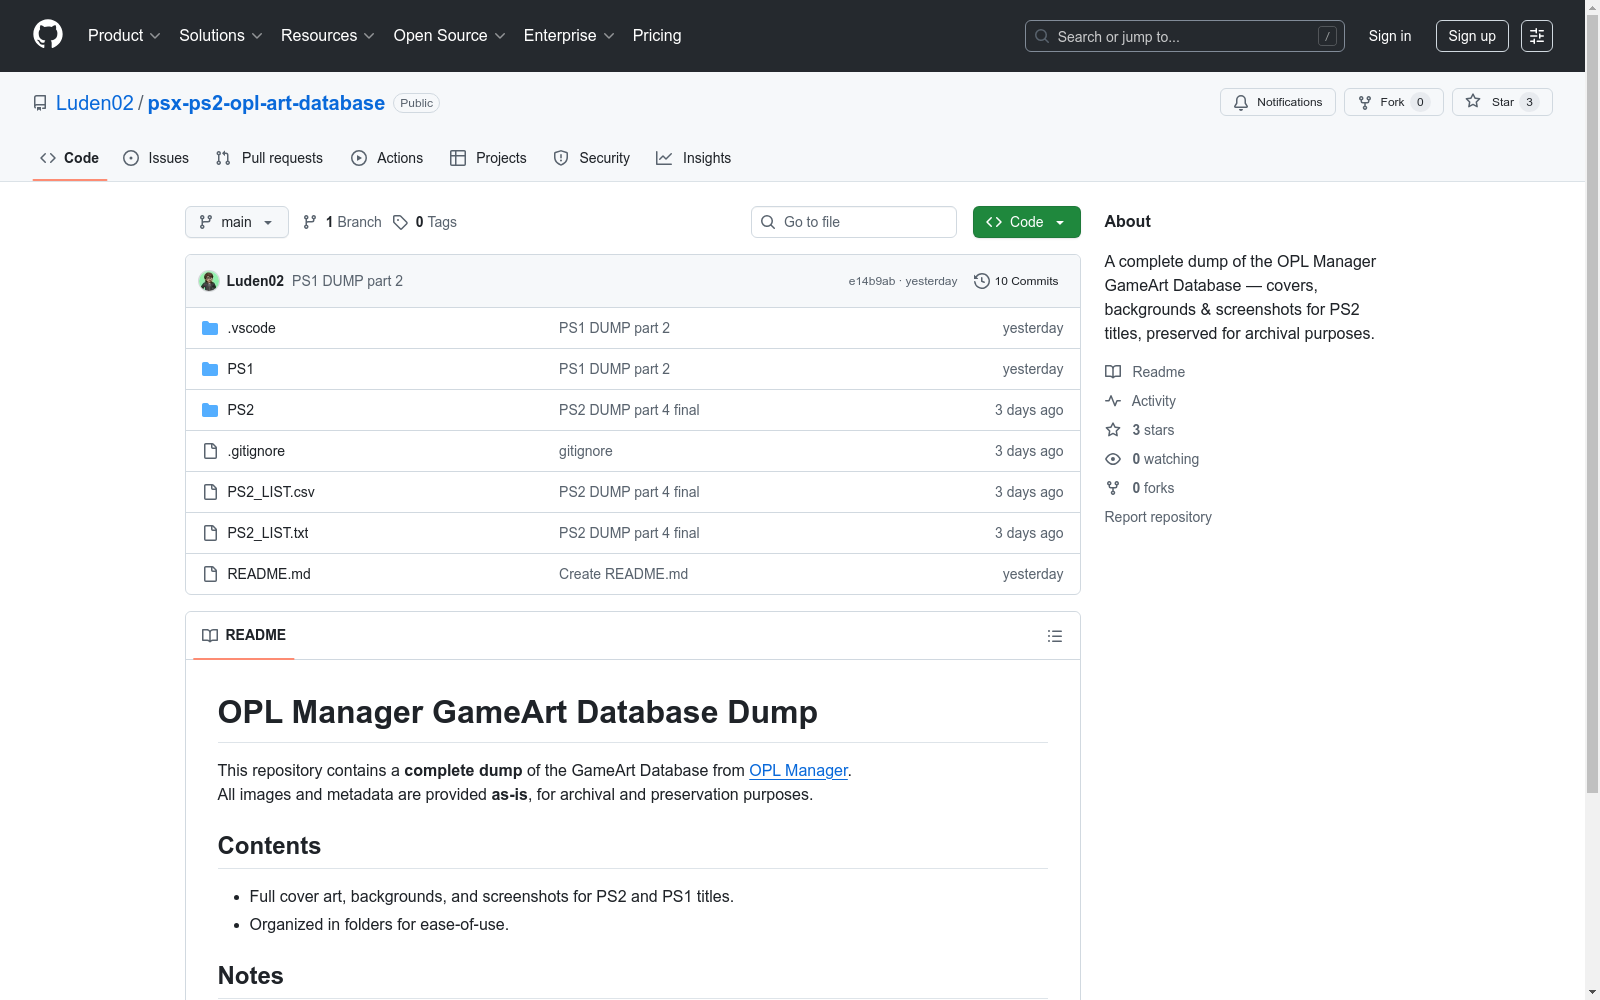This screenshot has width=1600, height=1000.
Task: Open the Projects tab
Action: pos(488,158)
